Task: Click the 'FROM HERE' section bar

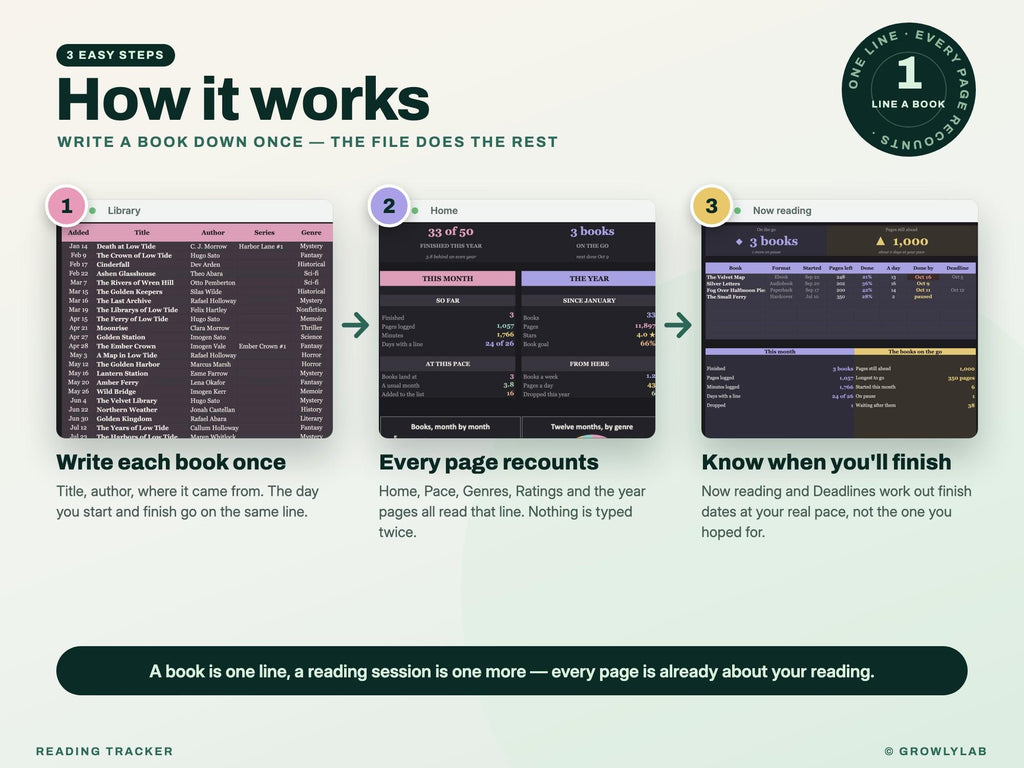Action: (588, 364)
